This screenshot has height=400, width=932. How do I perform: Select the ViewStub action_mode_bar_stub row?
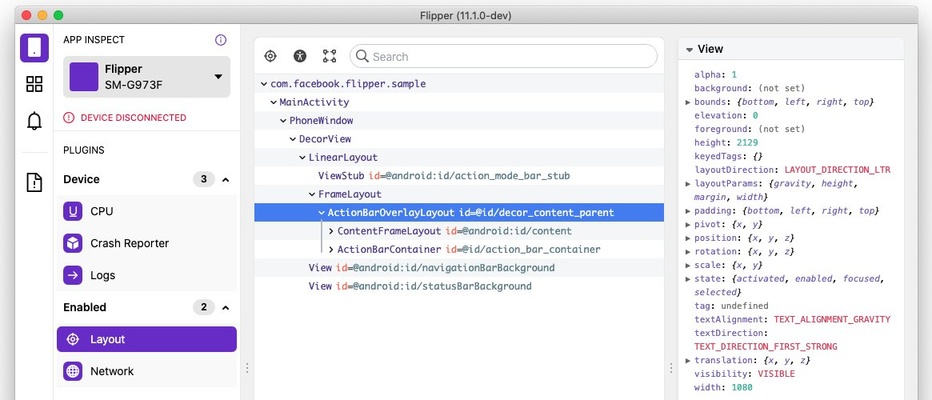click(x=459, y=176)
